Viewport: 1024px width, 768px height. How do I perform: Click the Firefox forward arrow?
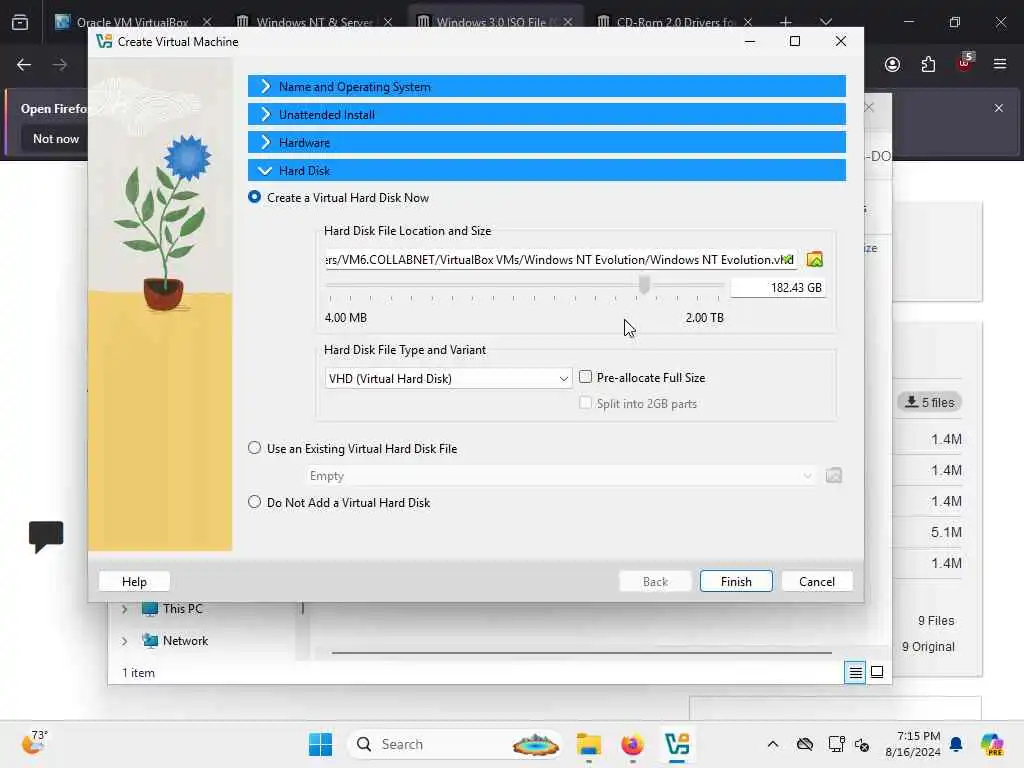[x=59, y=64]
